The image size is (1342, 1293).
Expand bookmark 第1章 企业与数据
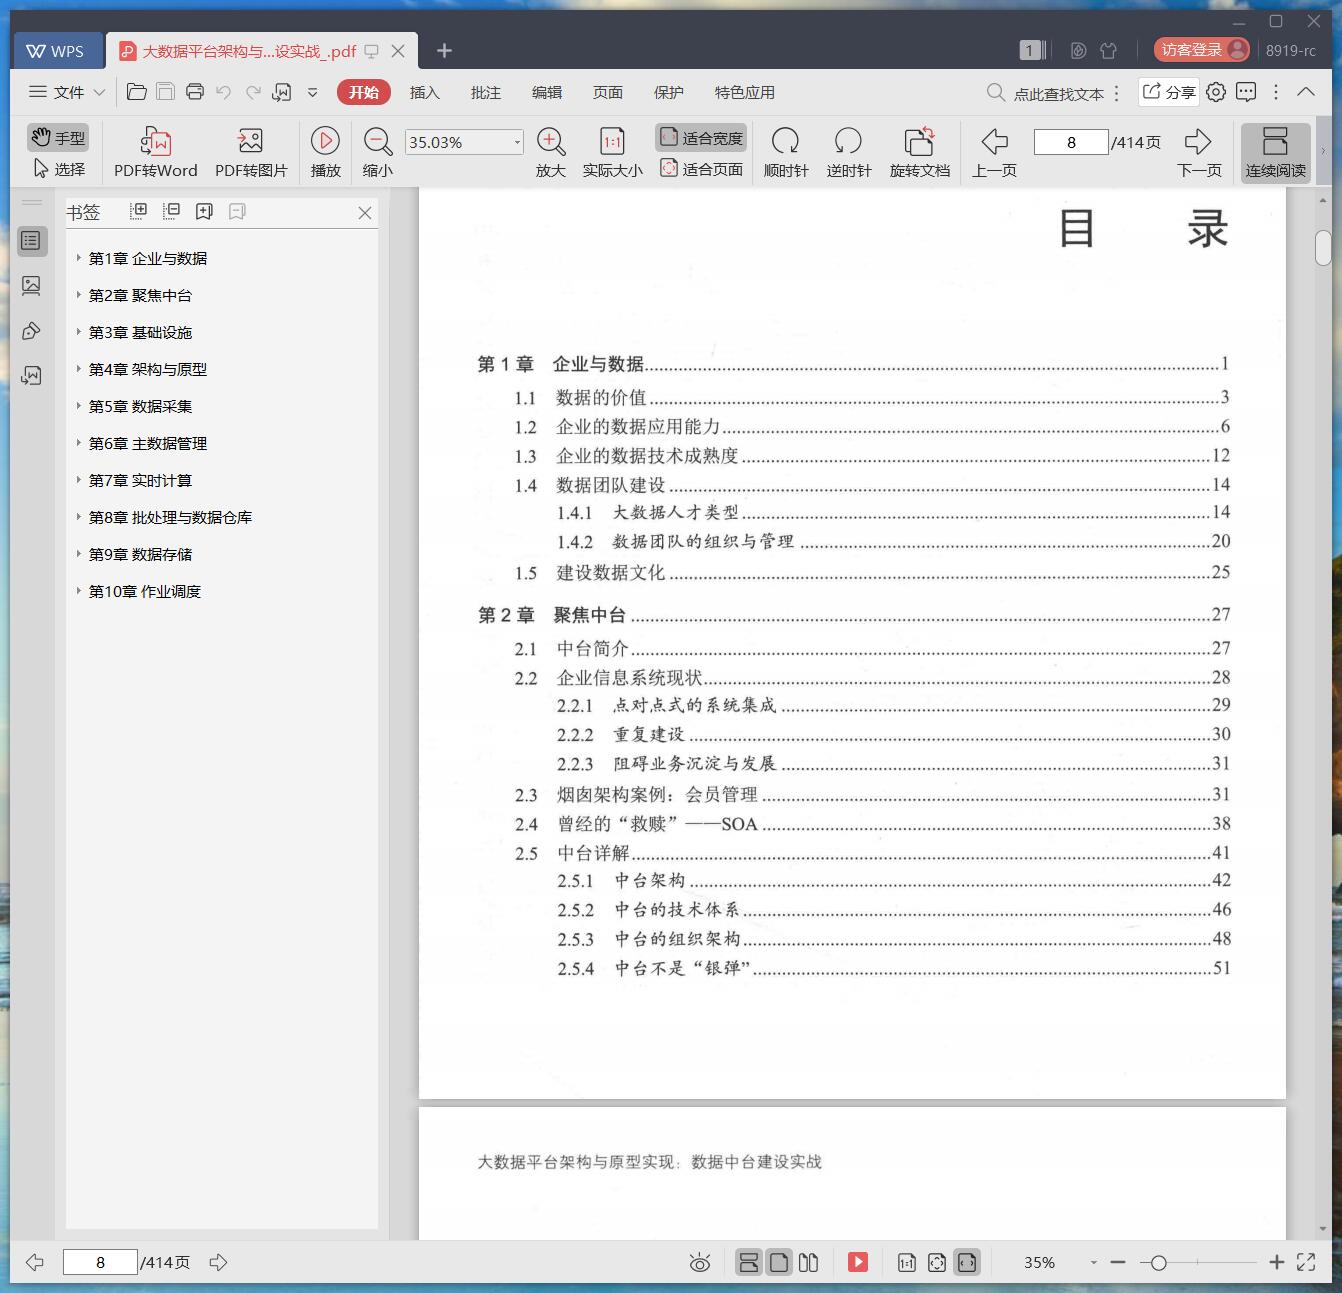tap(78, 258)
